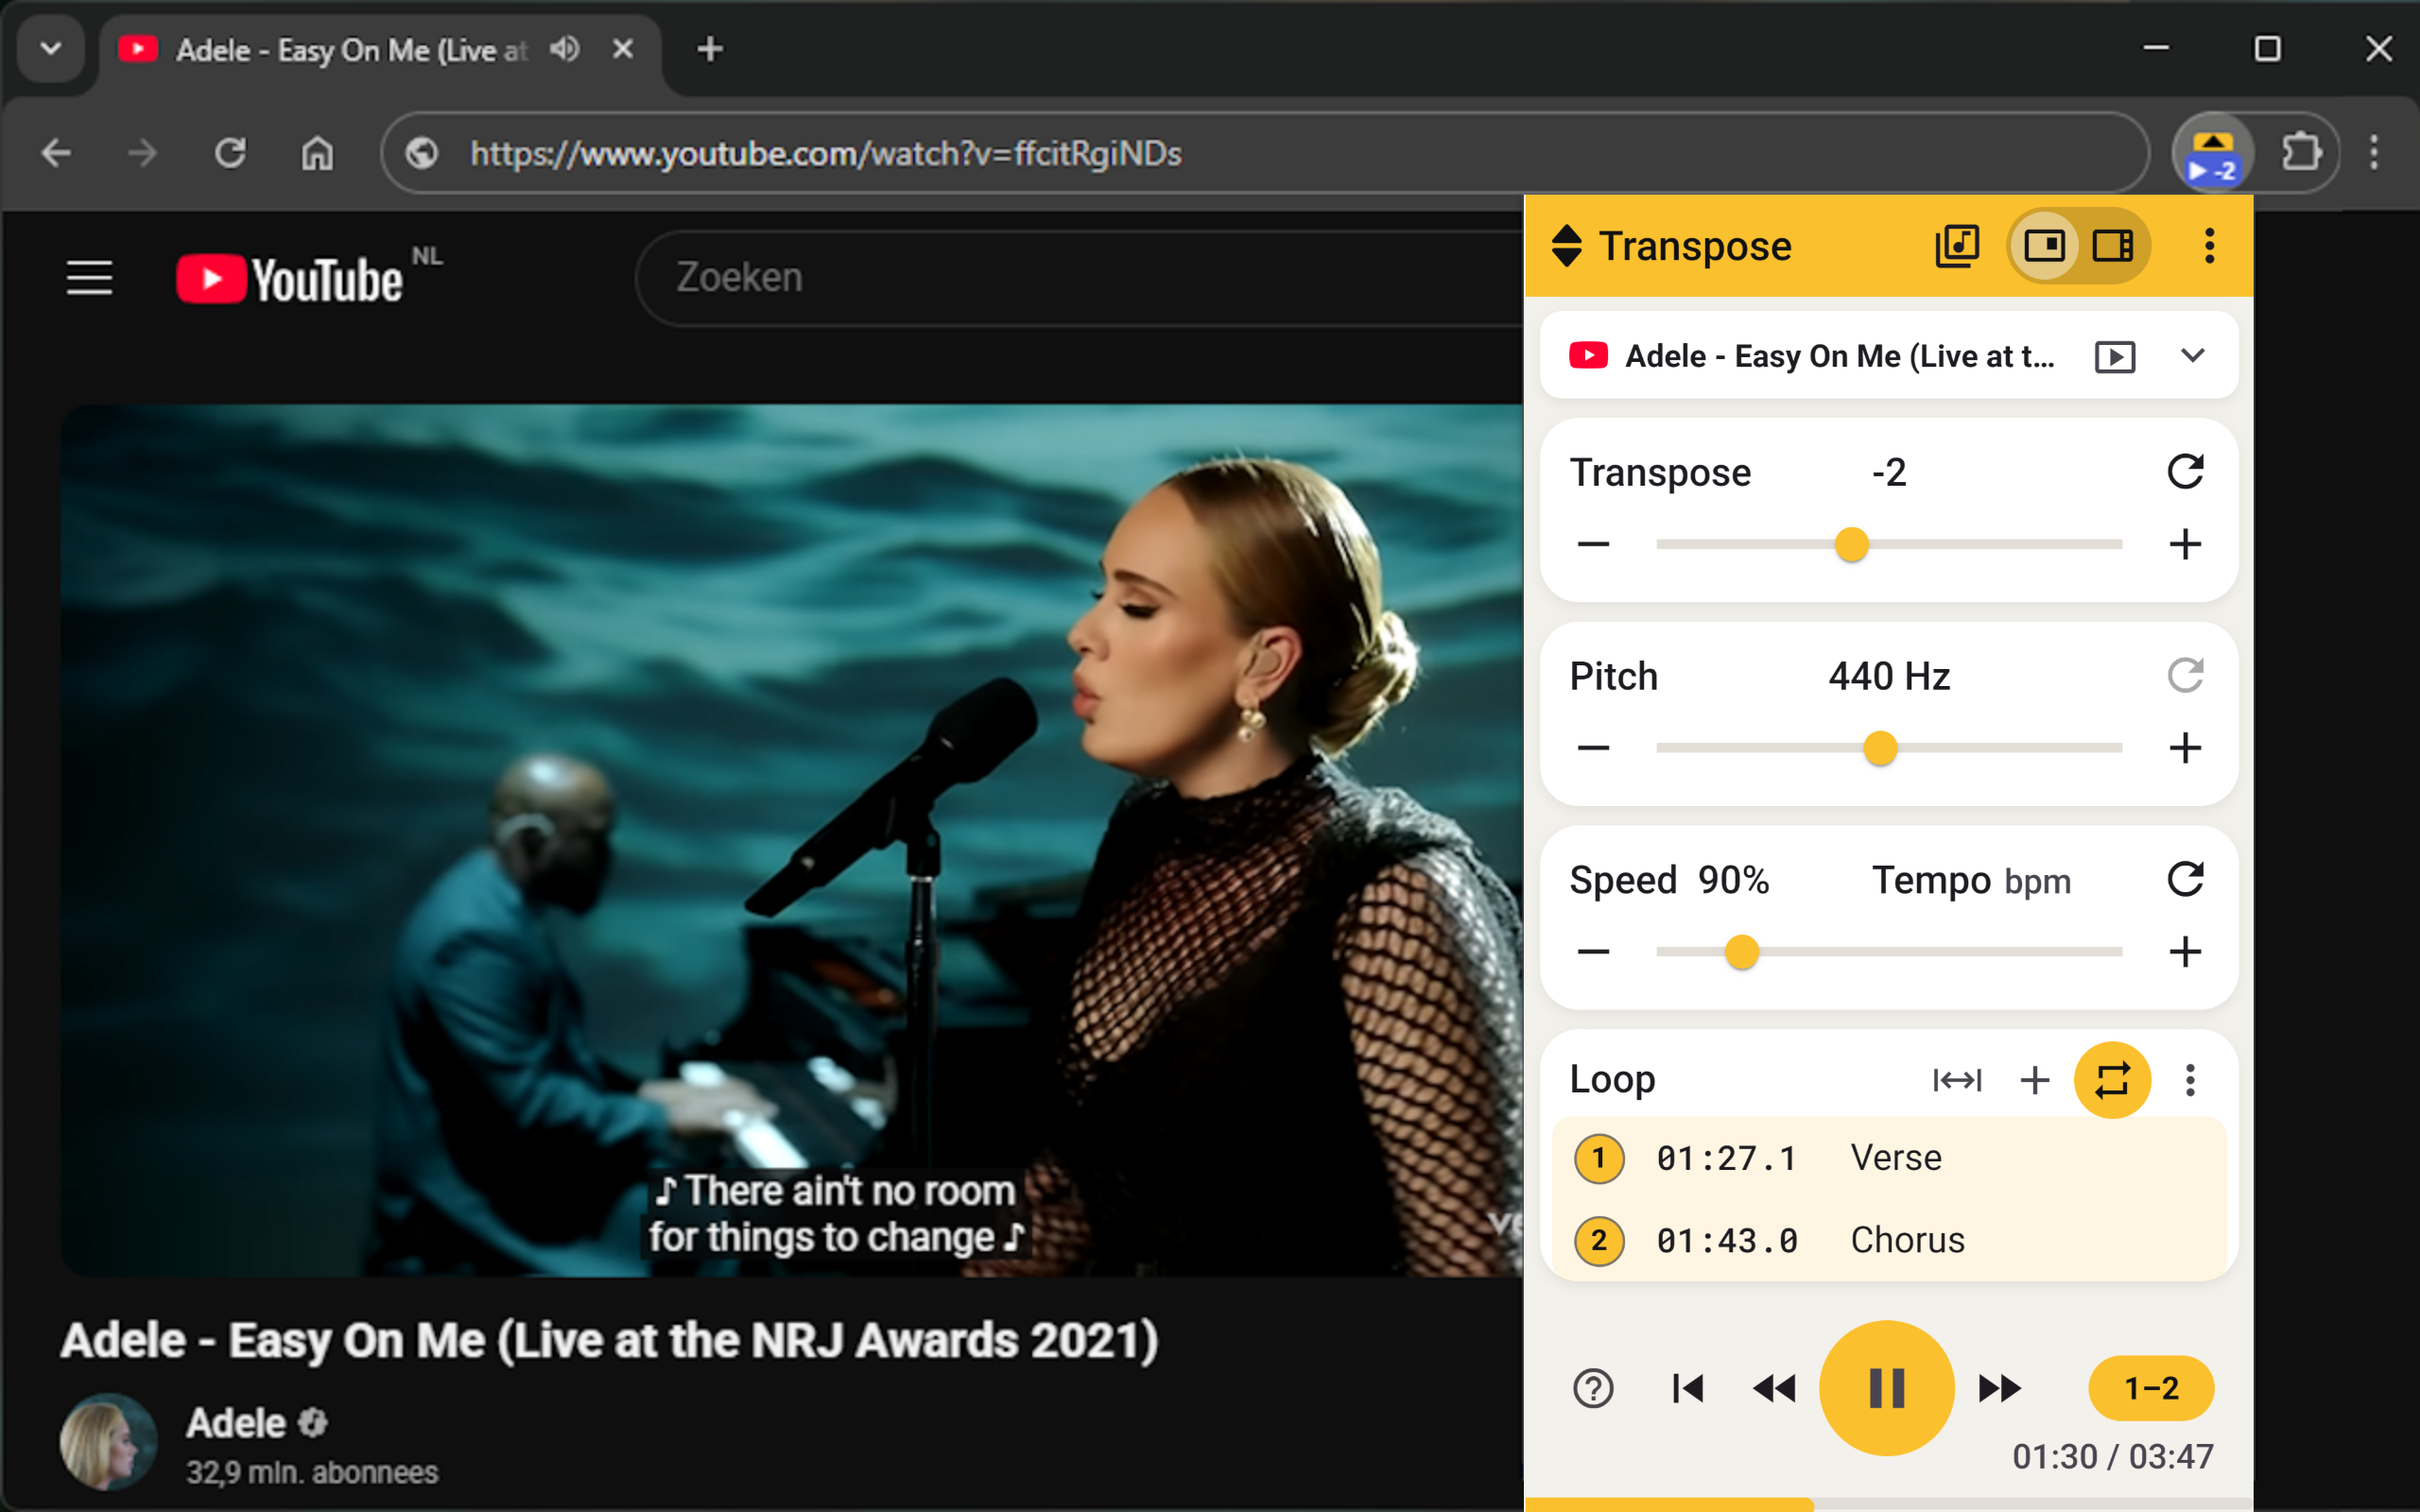Add a new loop marker

pyautogui.click(x=2034, y=1080)
